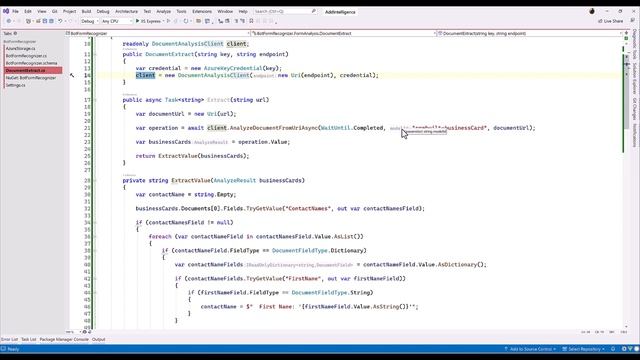Click the Undo toolbar icon
Image resolution: width=640 pixels, height=360 pixels.
60,21
